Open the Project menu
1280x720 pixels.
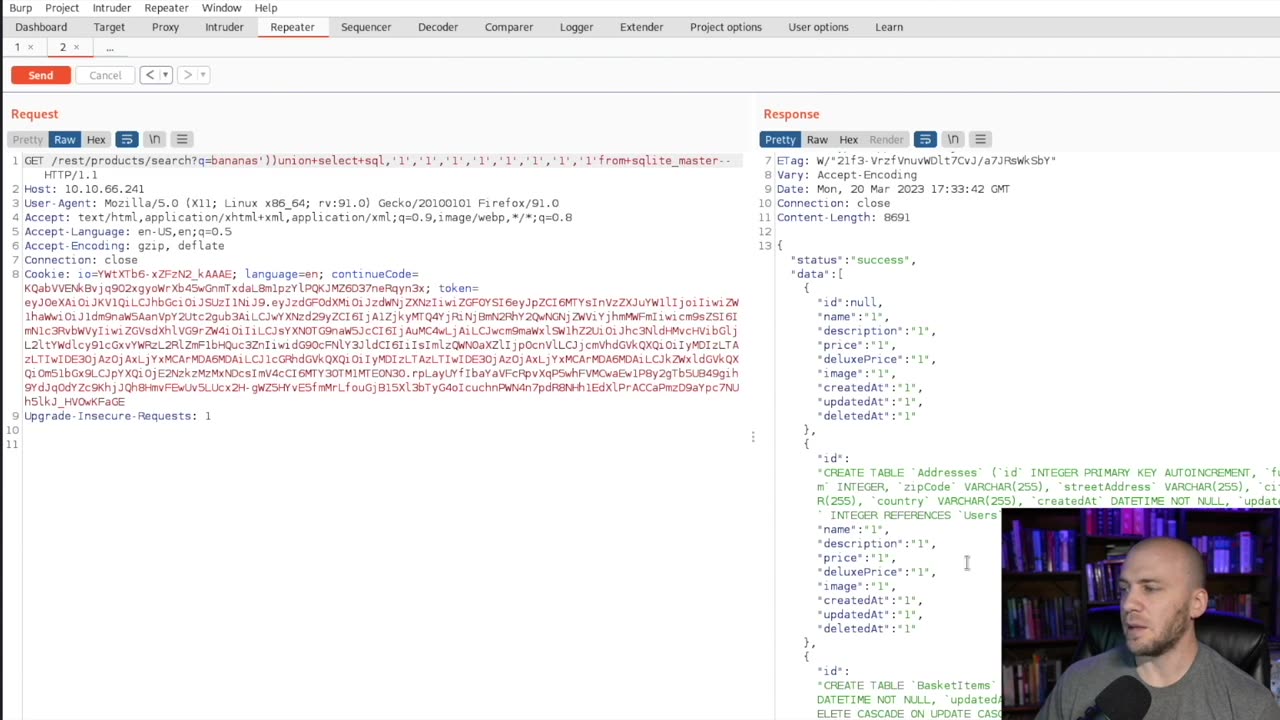[62, 8]
